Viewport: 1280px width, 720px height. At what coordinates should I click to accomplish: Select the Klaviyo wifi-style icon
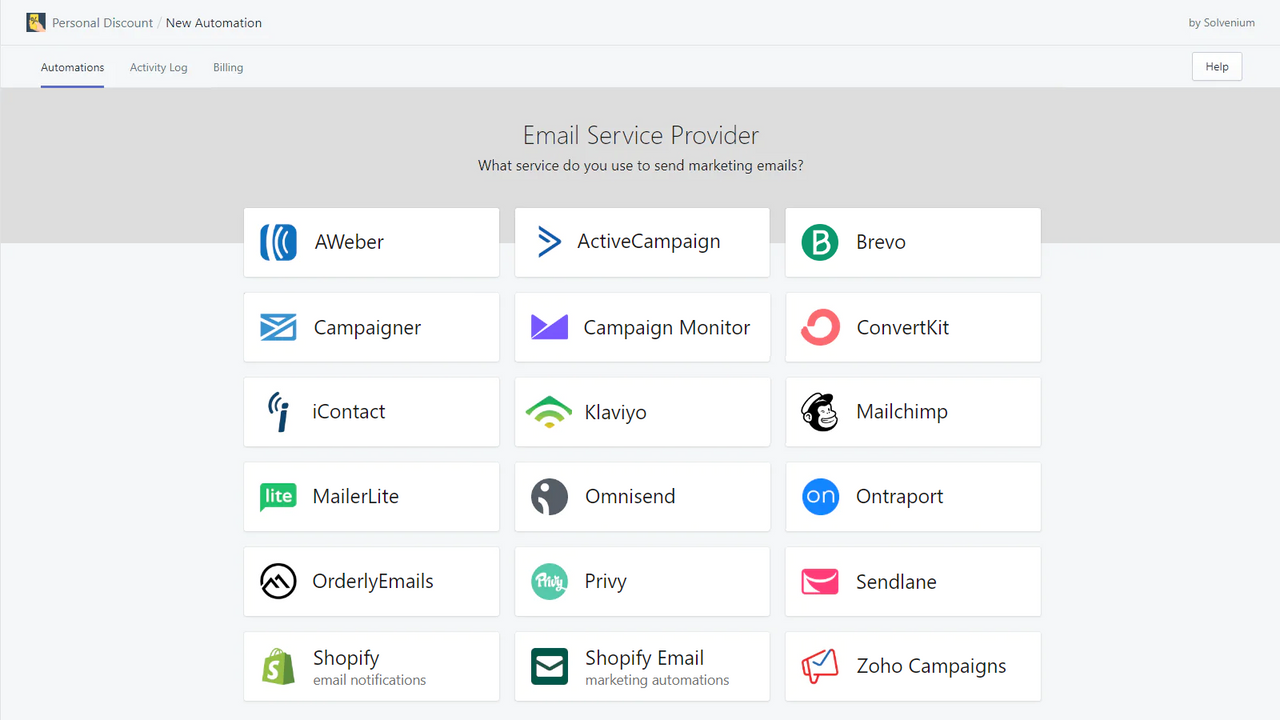coord(549,411)
